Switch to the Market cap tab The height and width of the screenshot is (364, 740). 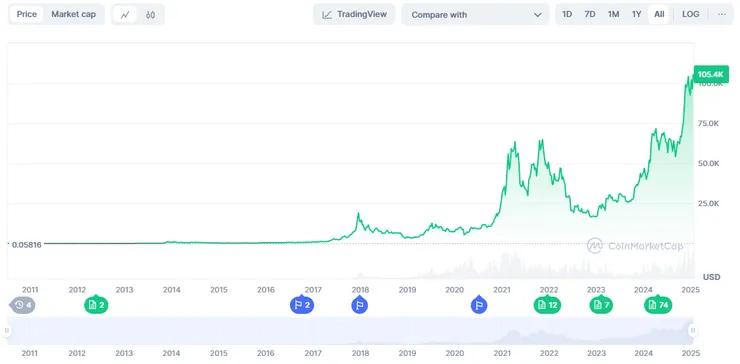tap(74, 14)
